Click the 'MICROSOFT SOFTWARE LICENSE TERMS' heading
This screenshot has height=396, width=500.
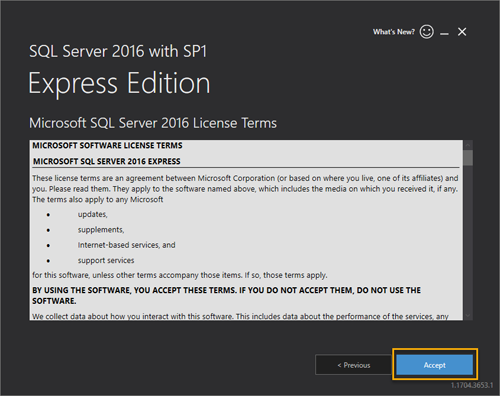click(x=107, y=146)
